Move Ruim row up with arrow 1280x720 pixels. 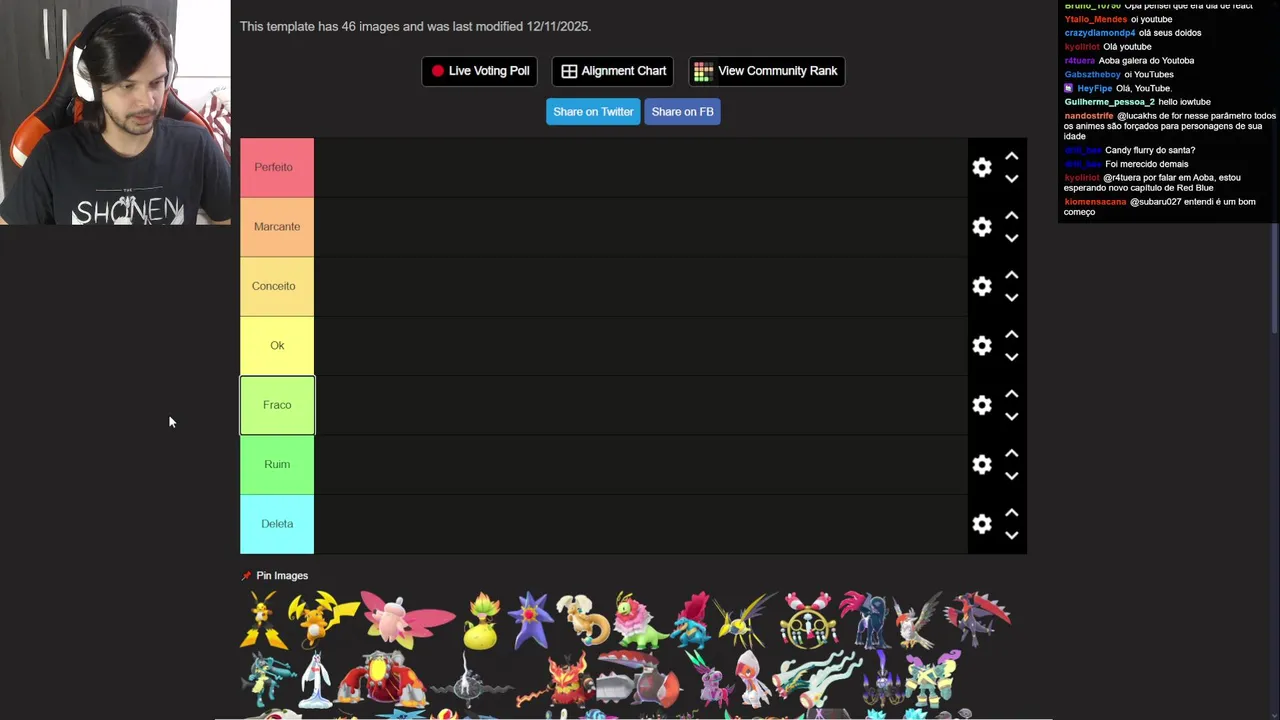[x=1012, y=453]
